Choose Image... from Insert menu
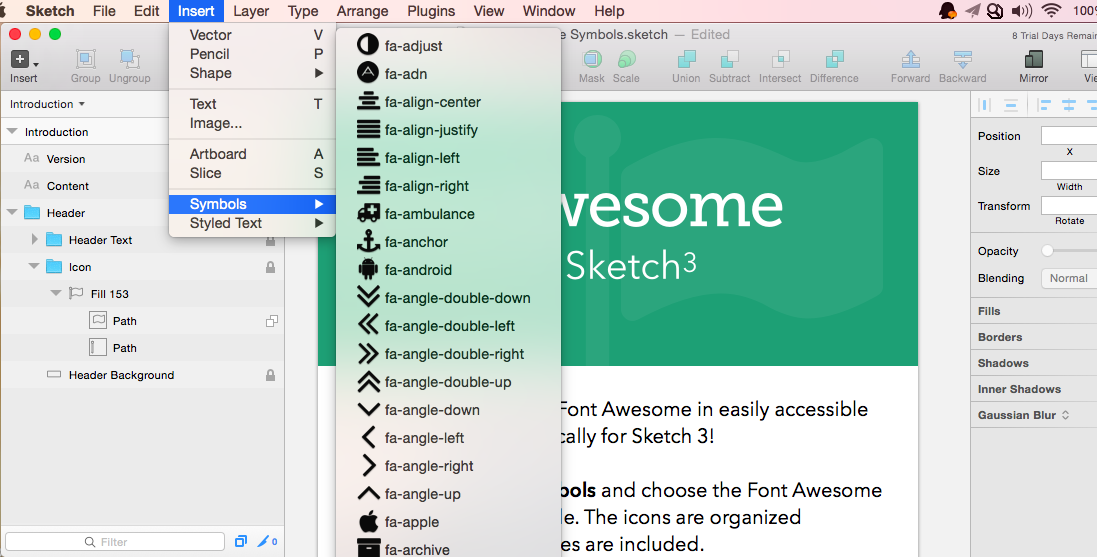The image size is (1097, 557). click(x=253, y=123)
